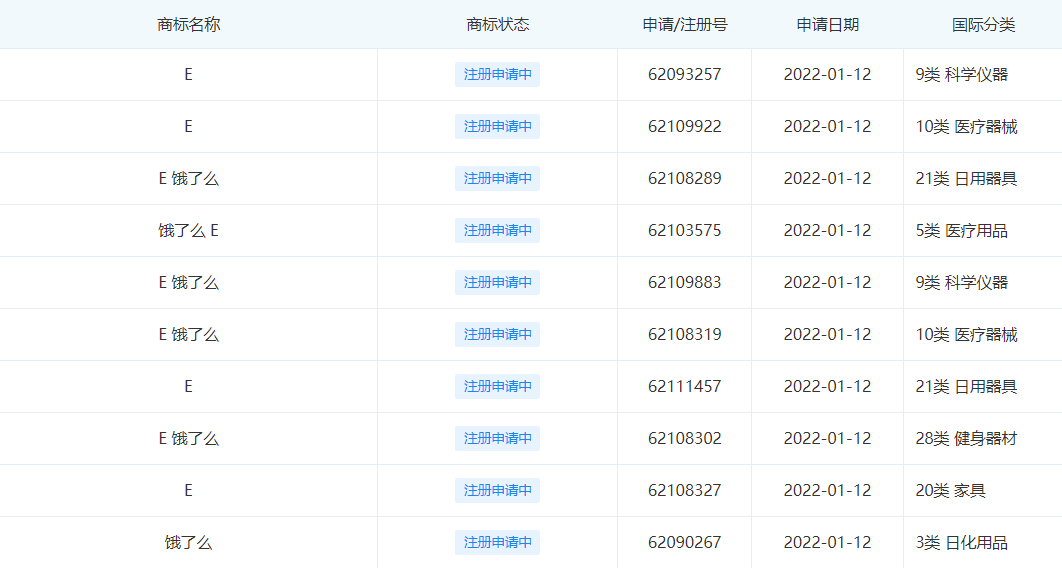Open 饿了么 trademark in row 62090267
The height and width of the screenshot is (568, 1062).
coord(188,543)
